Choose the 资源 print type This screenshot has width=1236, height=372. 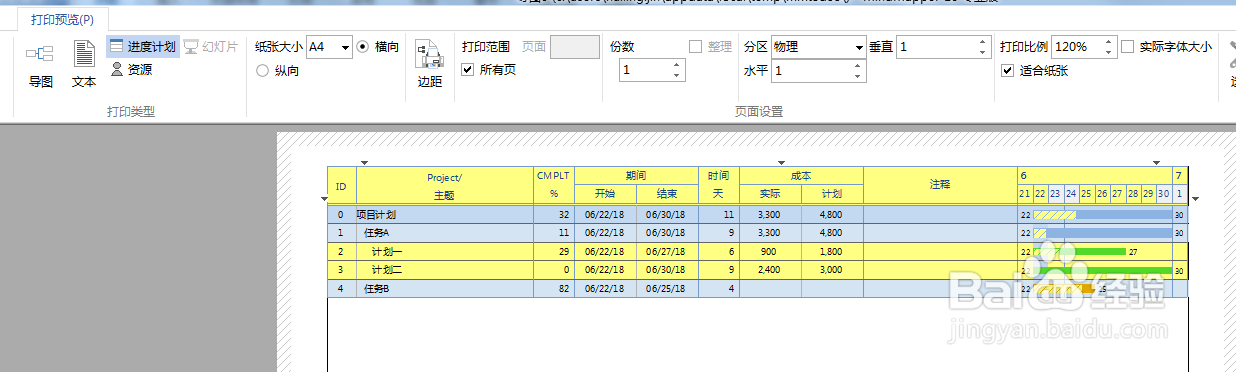pos(131,69)
